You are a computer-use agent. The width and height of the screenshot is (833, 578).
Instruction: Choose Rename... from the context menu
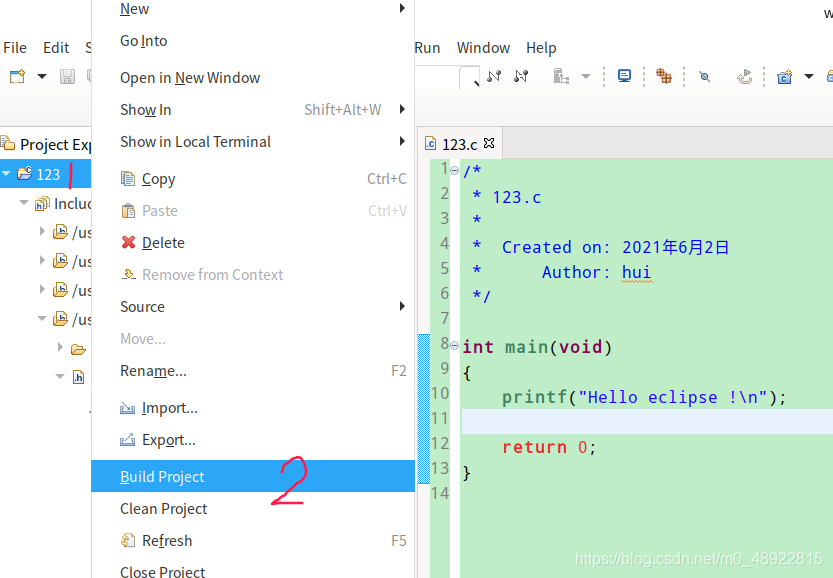point(253,370)
